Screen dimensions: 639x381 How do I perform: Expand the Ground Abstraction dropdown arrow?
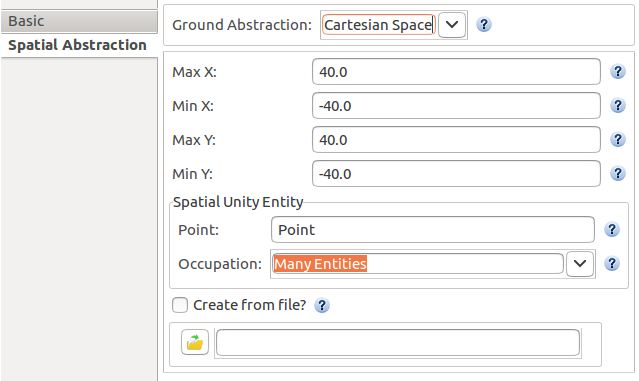tap(452, 25)
